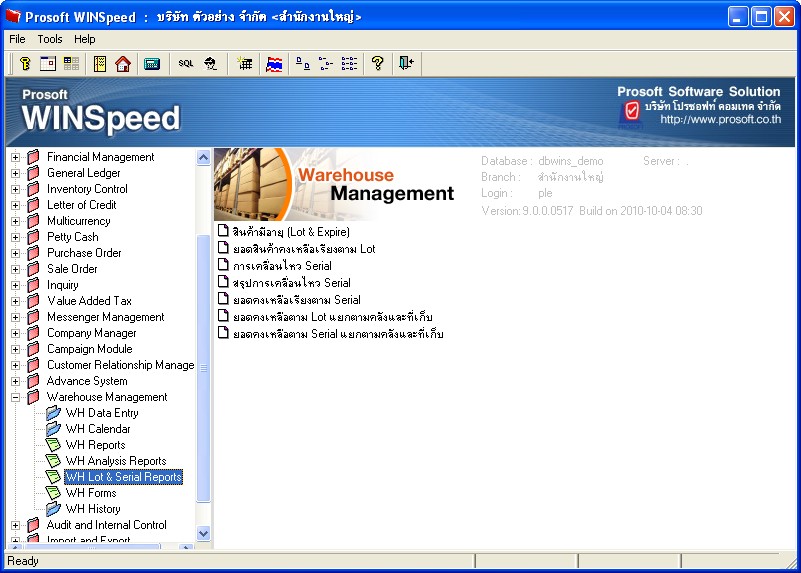Collapse the Warehouse Management tree node
The image size is (801, 573).
point(15,397)
